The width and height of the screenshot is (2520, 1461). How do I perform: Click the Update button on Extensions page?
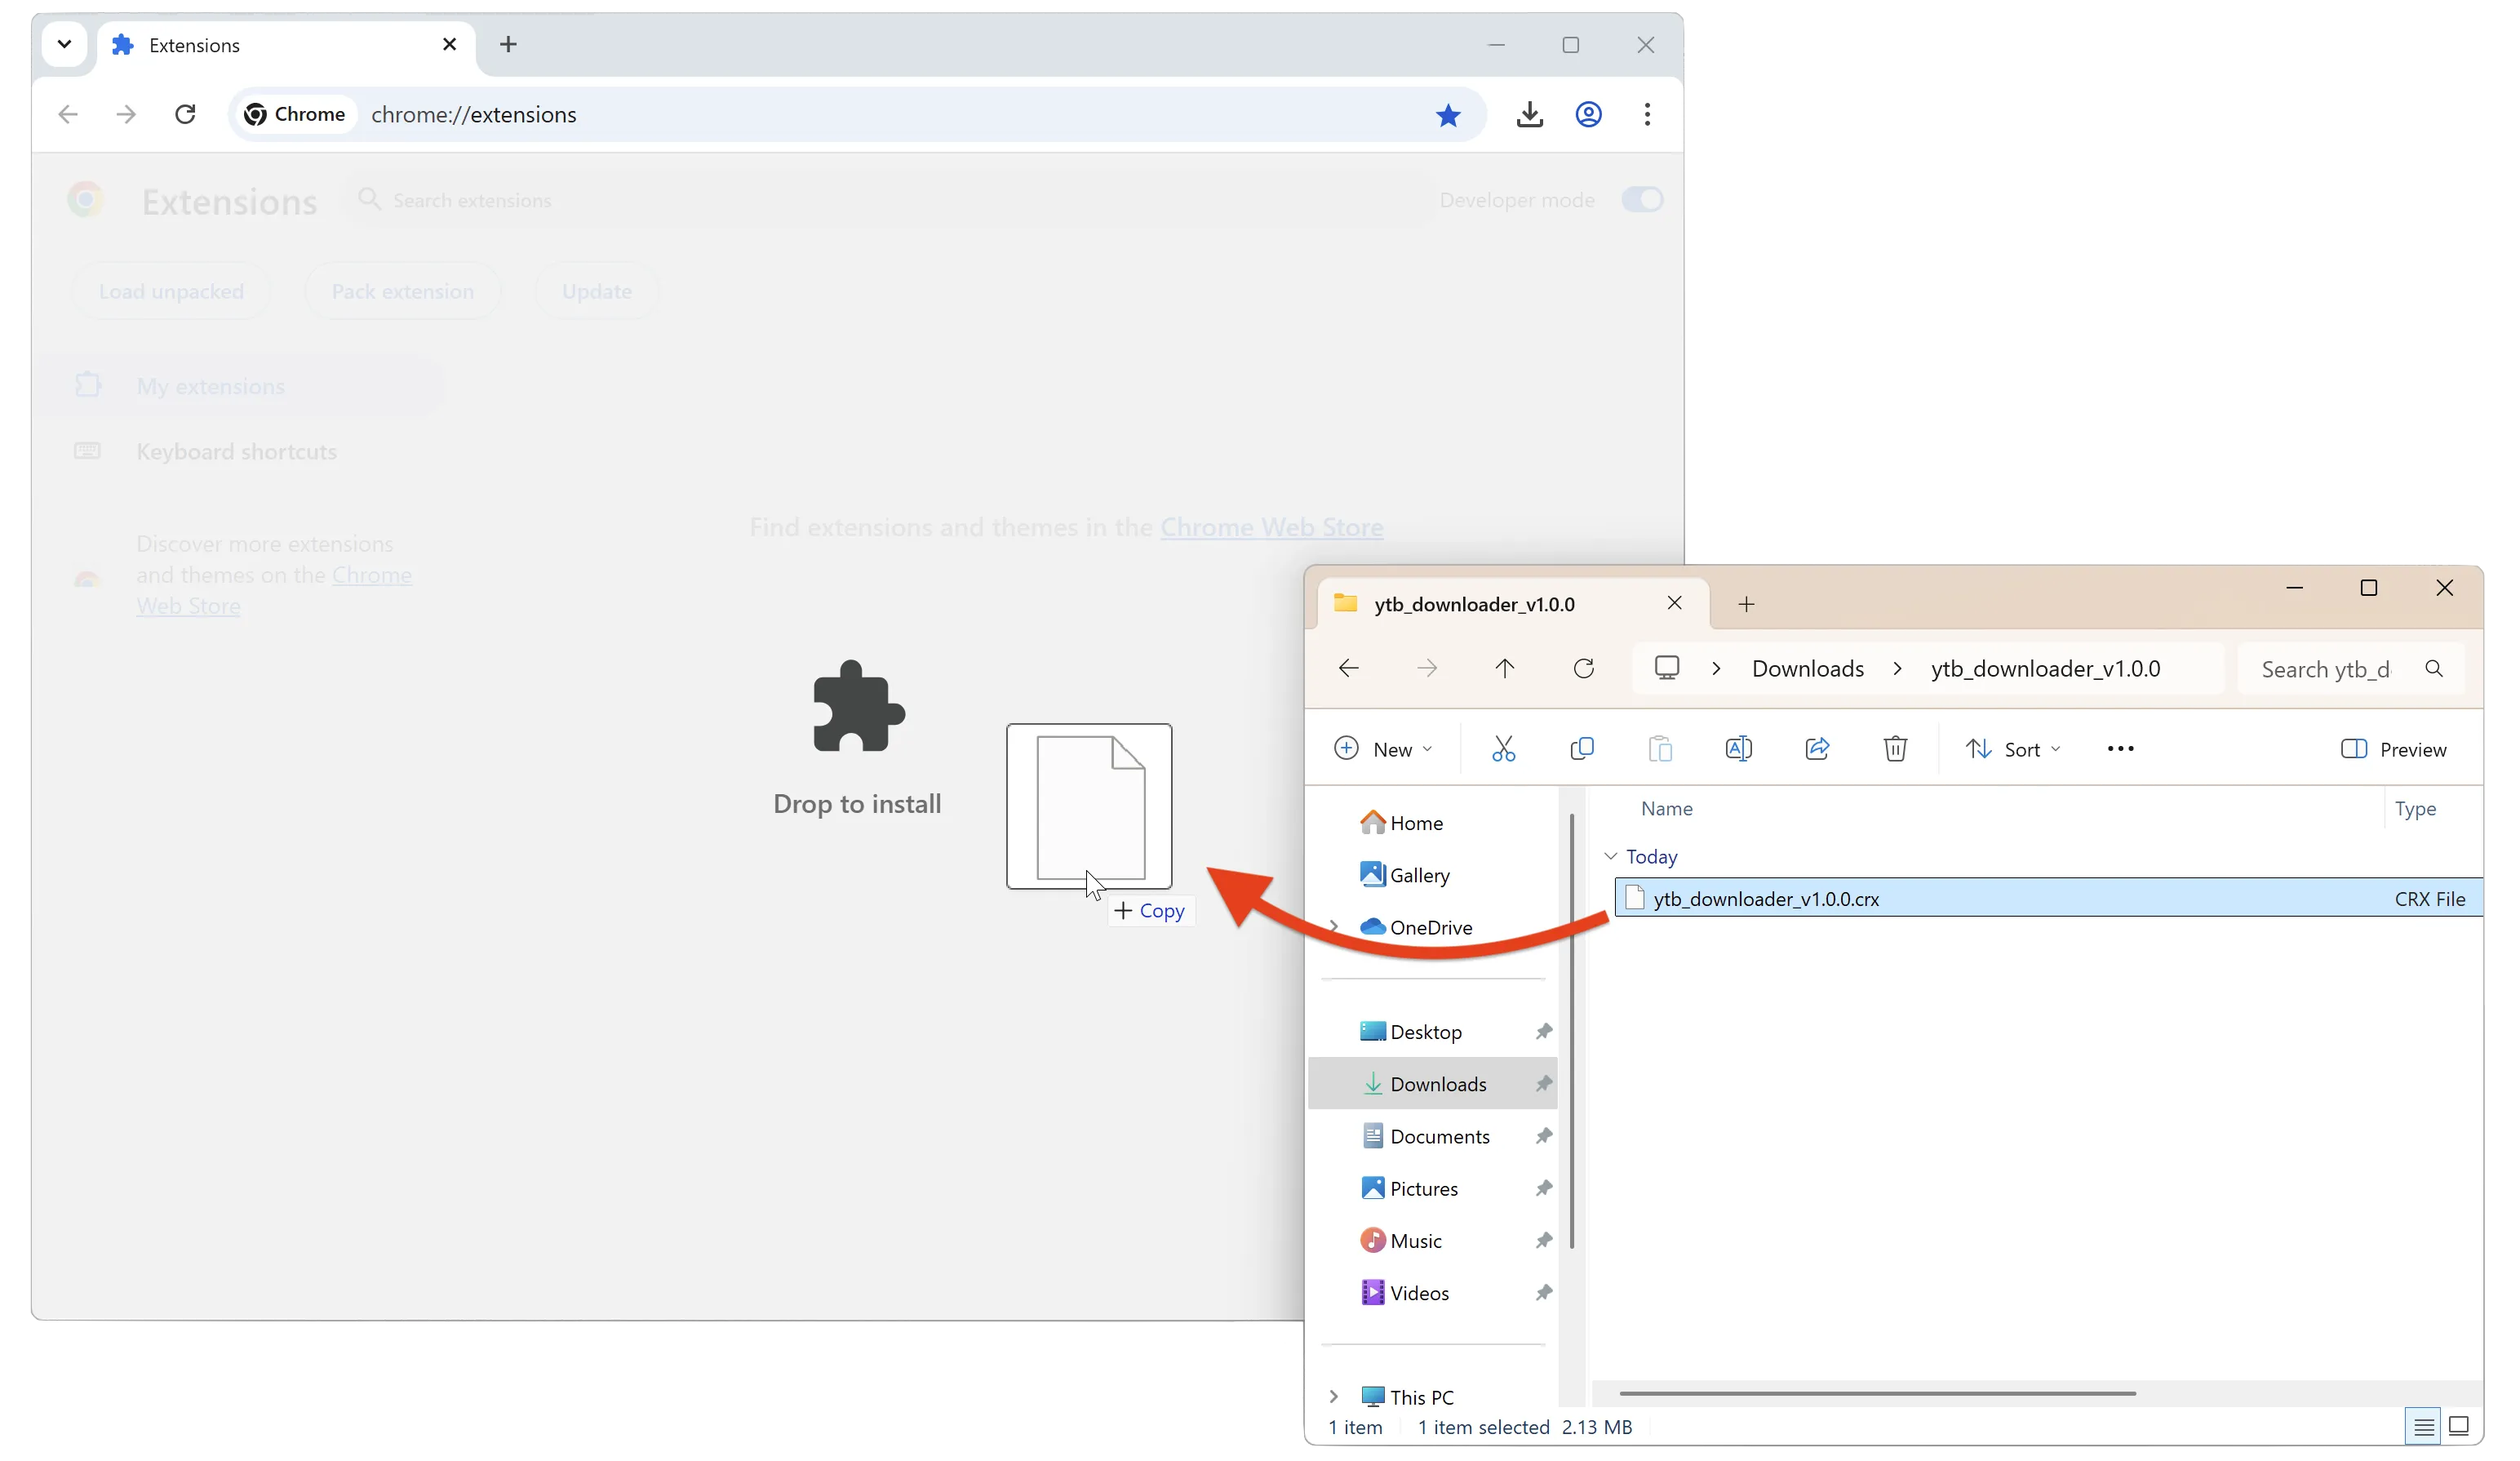597,291
